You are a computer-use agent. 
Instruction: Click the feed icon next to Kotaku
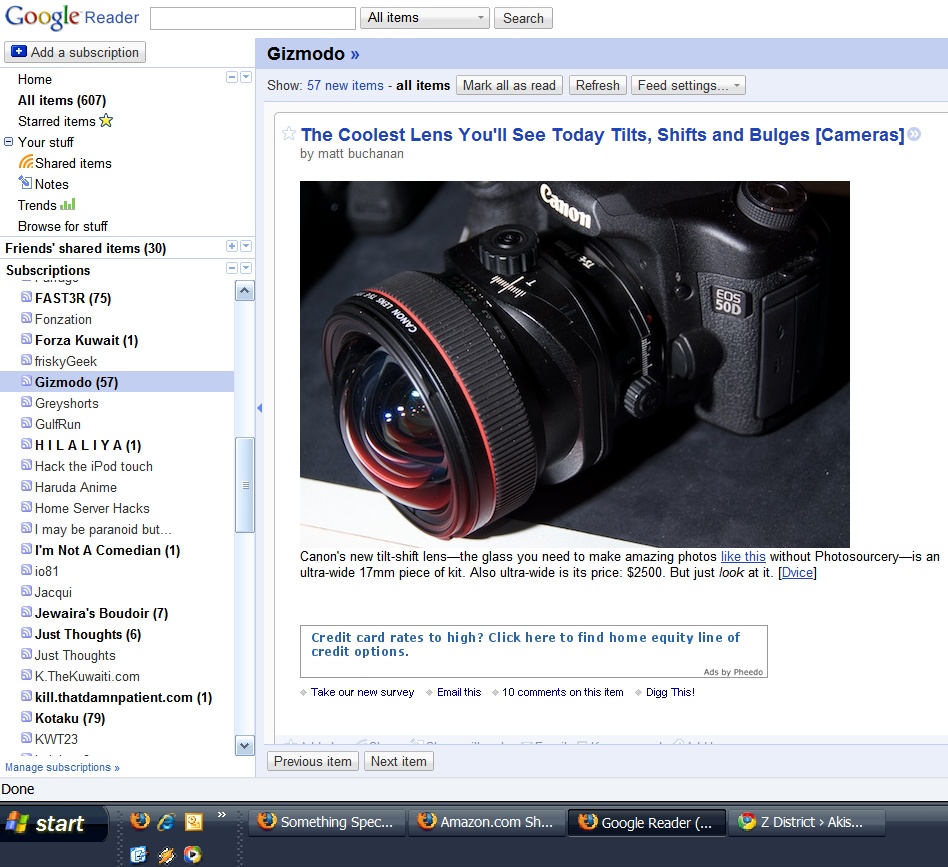click(26, 718)
